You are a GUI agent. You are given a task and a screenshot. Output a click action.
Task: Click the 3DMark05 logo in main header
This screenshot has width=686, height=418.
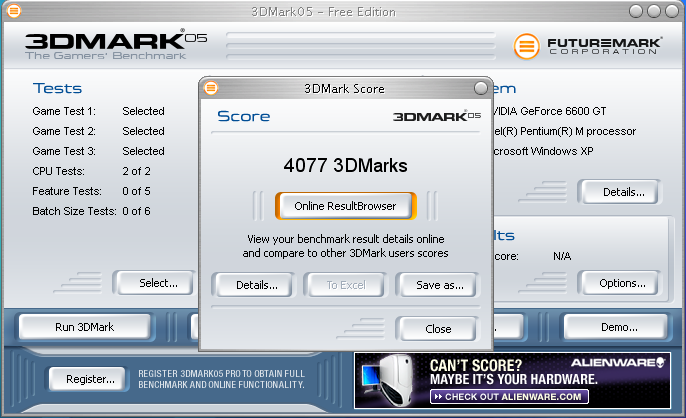tap(116, 45)
